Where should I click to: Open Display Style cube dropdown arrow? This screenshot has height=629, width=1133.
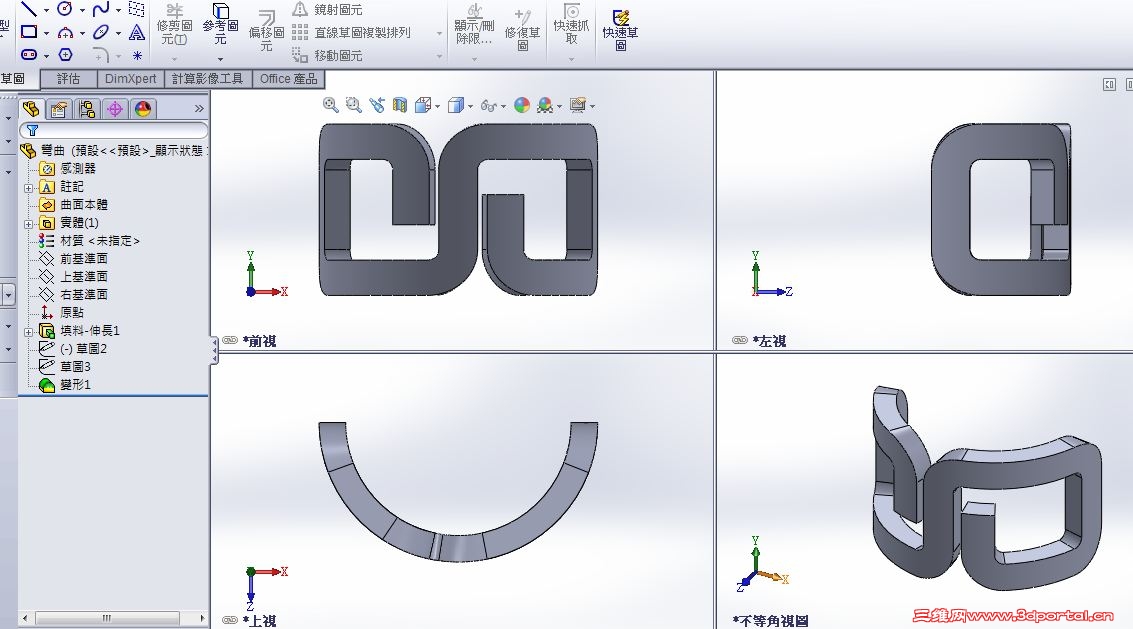tap(470, 107)
